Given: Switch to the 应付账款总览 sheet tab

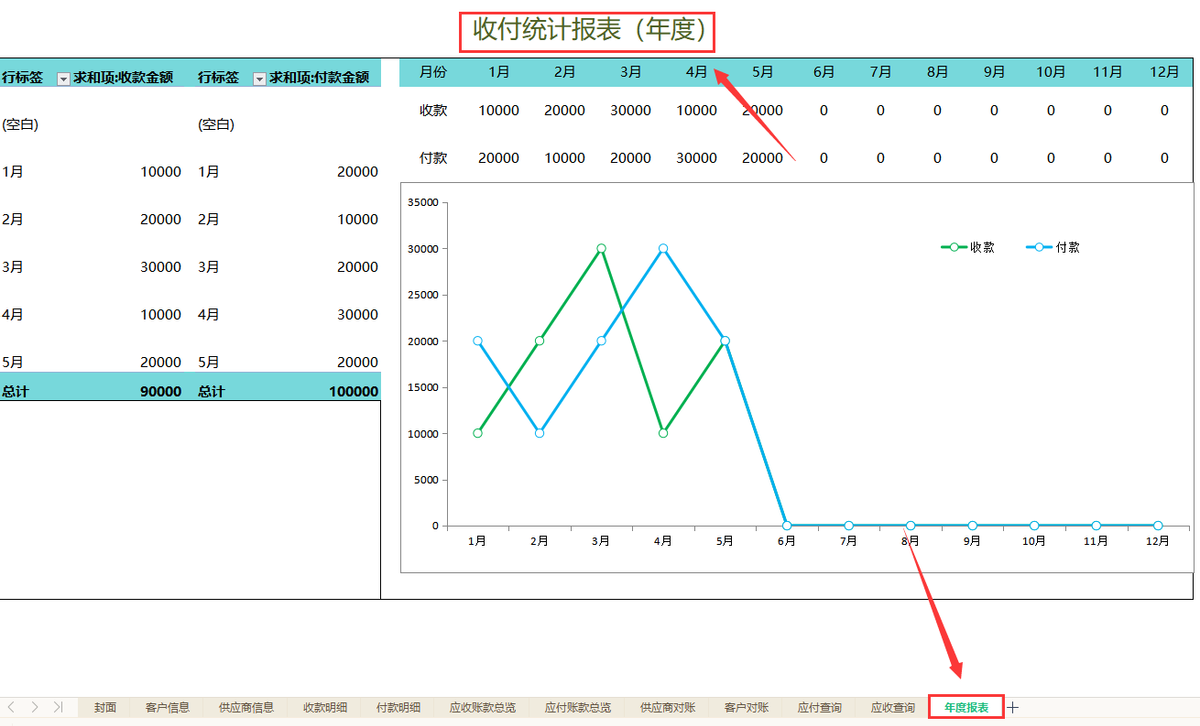Looking at the screenshot, I should click(x=578, y=707).
